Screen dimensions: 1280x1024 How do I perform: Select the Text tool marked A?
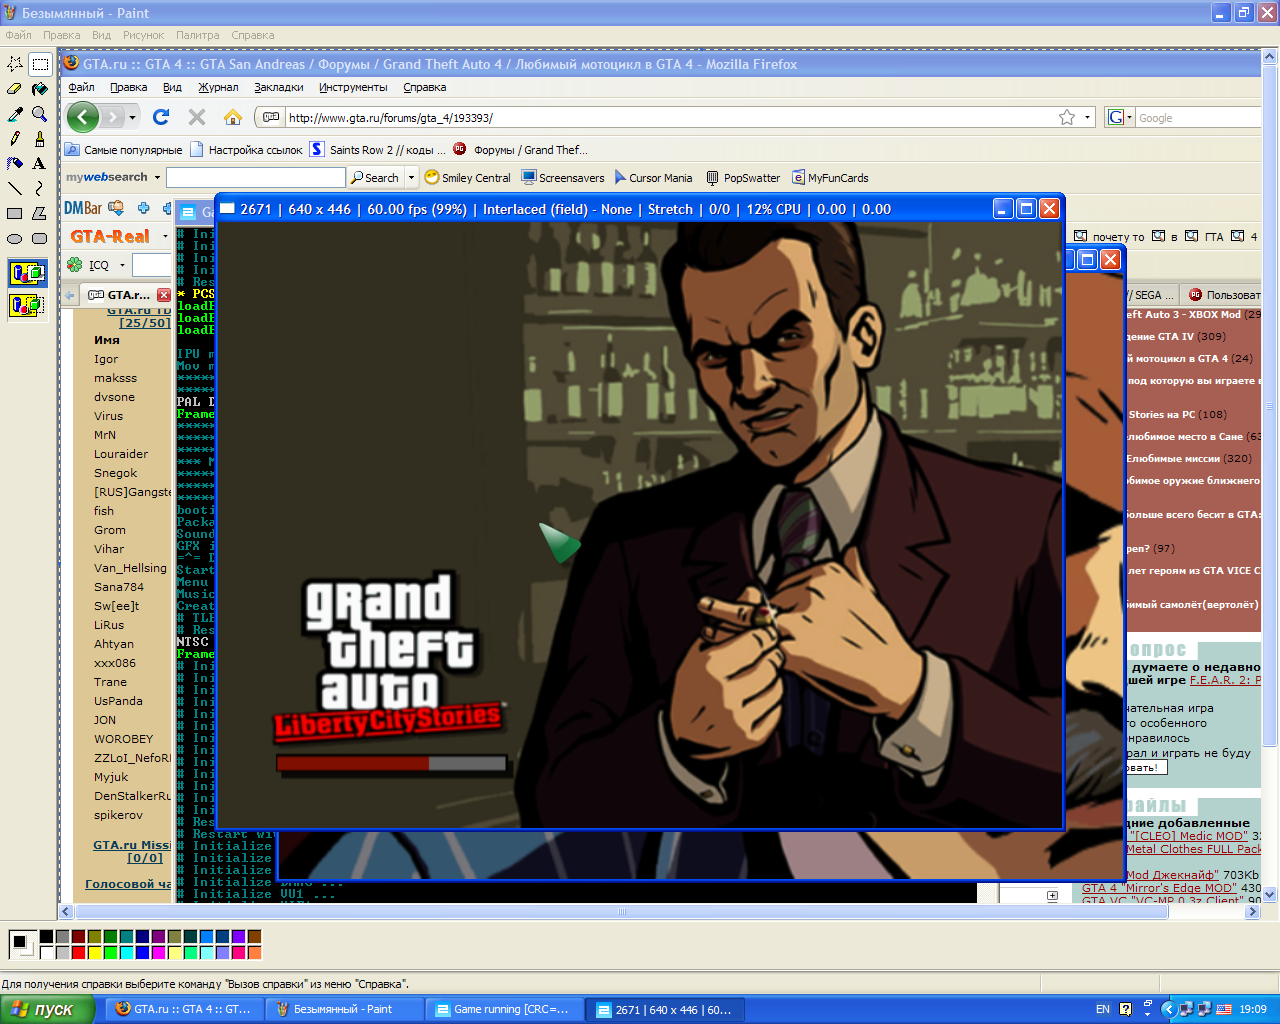[x=40, y=163]
